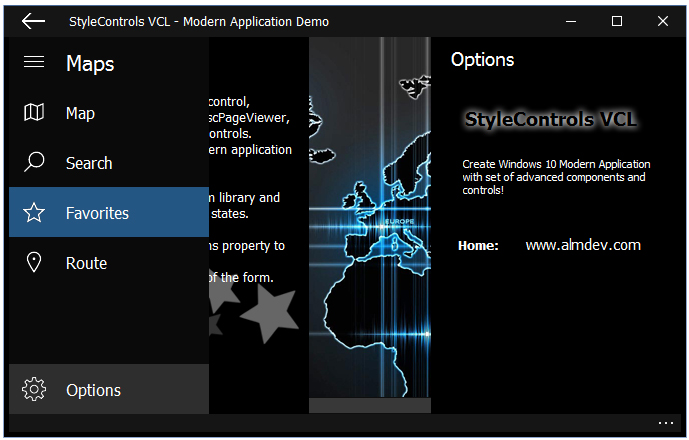The width and height of the screenshot is (689, 440).
Task: Click the location pin Route icon
Action: point(34,263)
